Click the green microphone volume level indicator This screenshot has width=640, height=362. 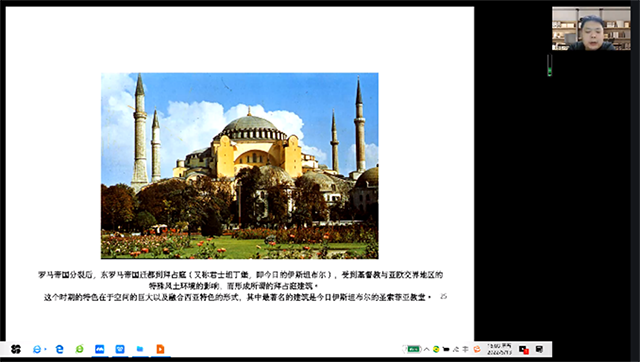(549, 65)
